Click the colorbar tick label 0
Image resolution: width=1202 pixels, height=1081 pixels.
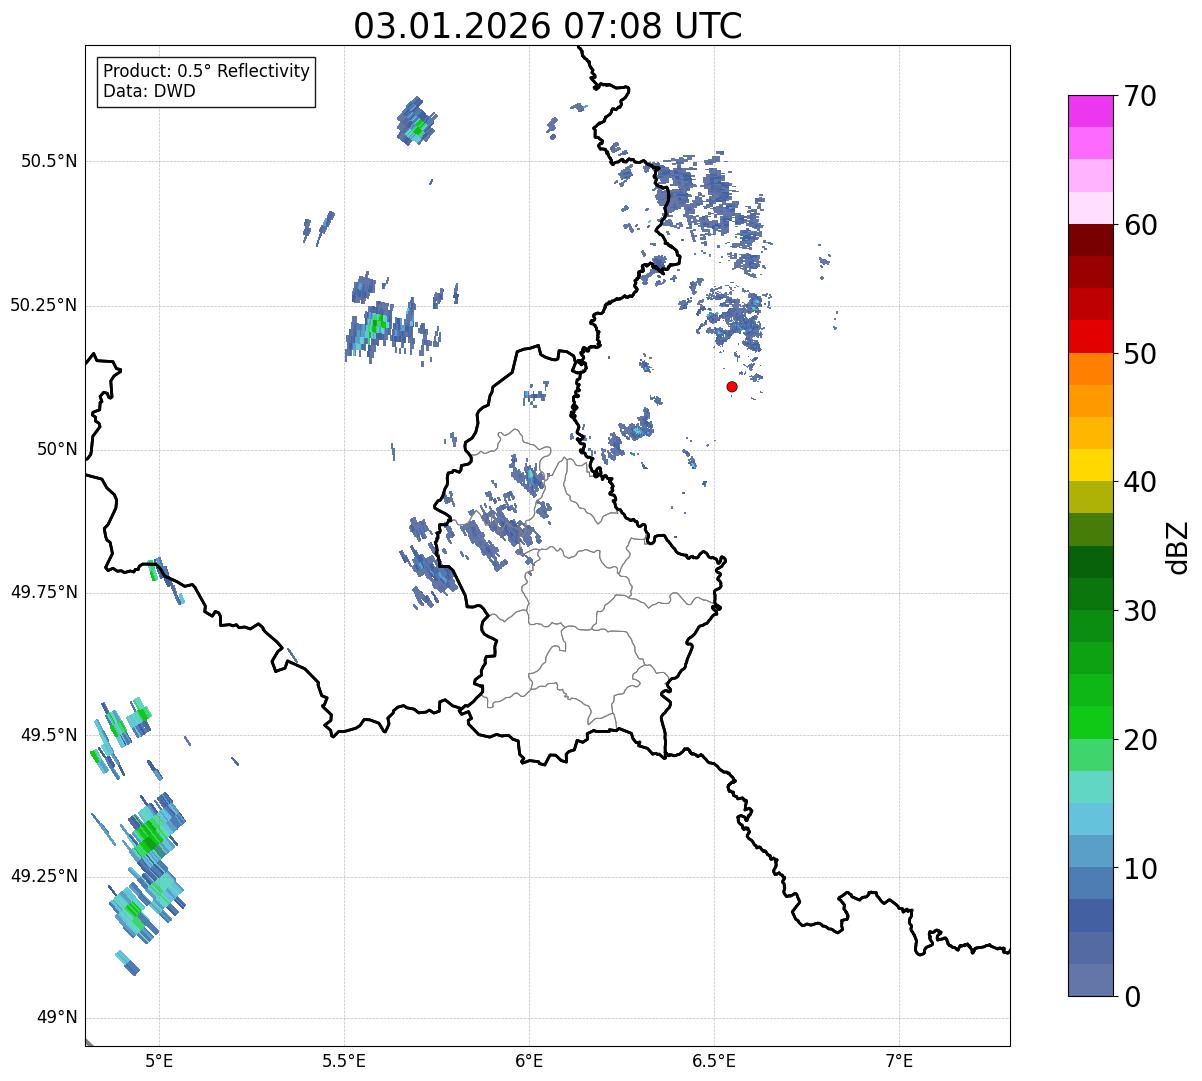coord(1132,997)
